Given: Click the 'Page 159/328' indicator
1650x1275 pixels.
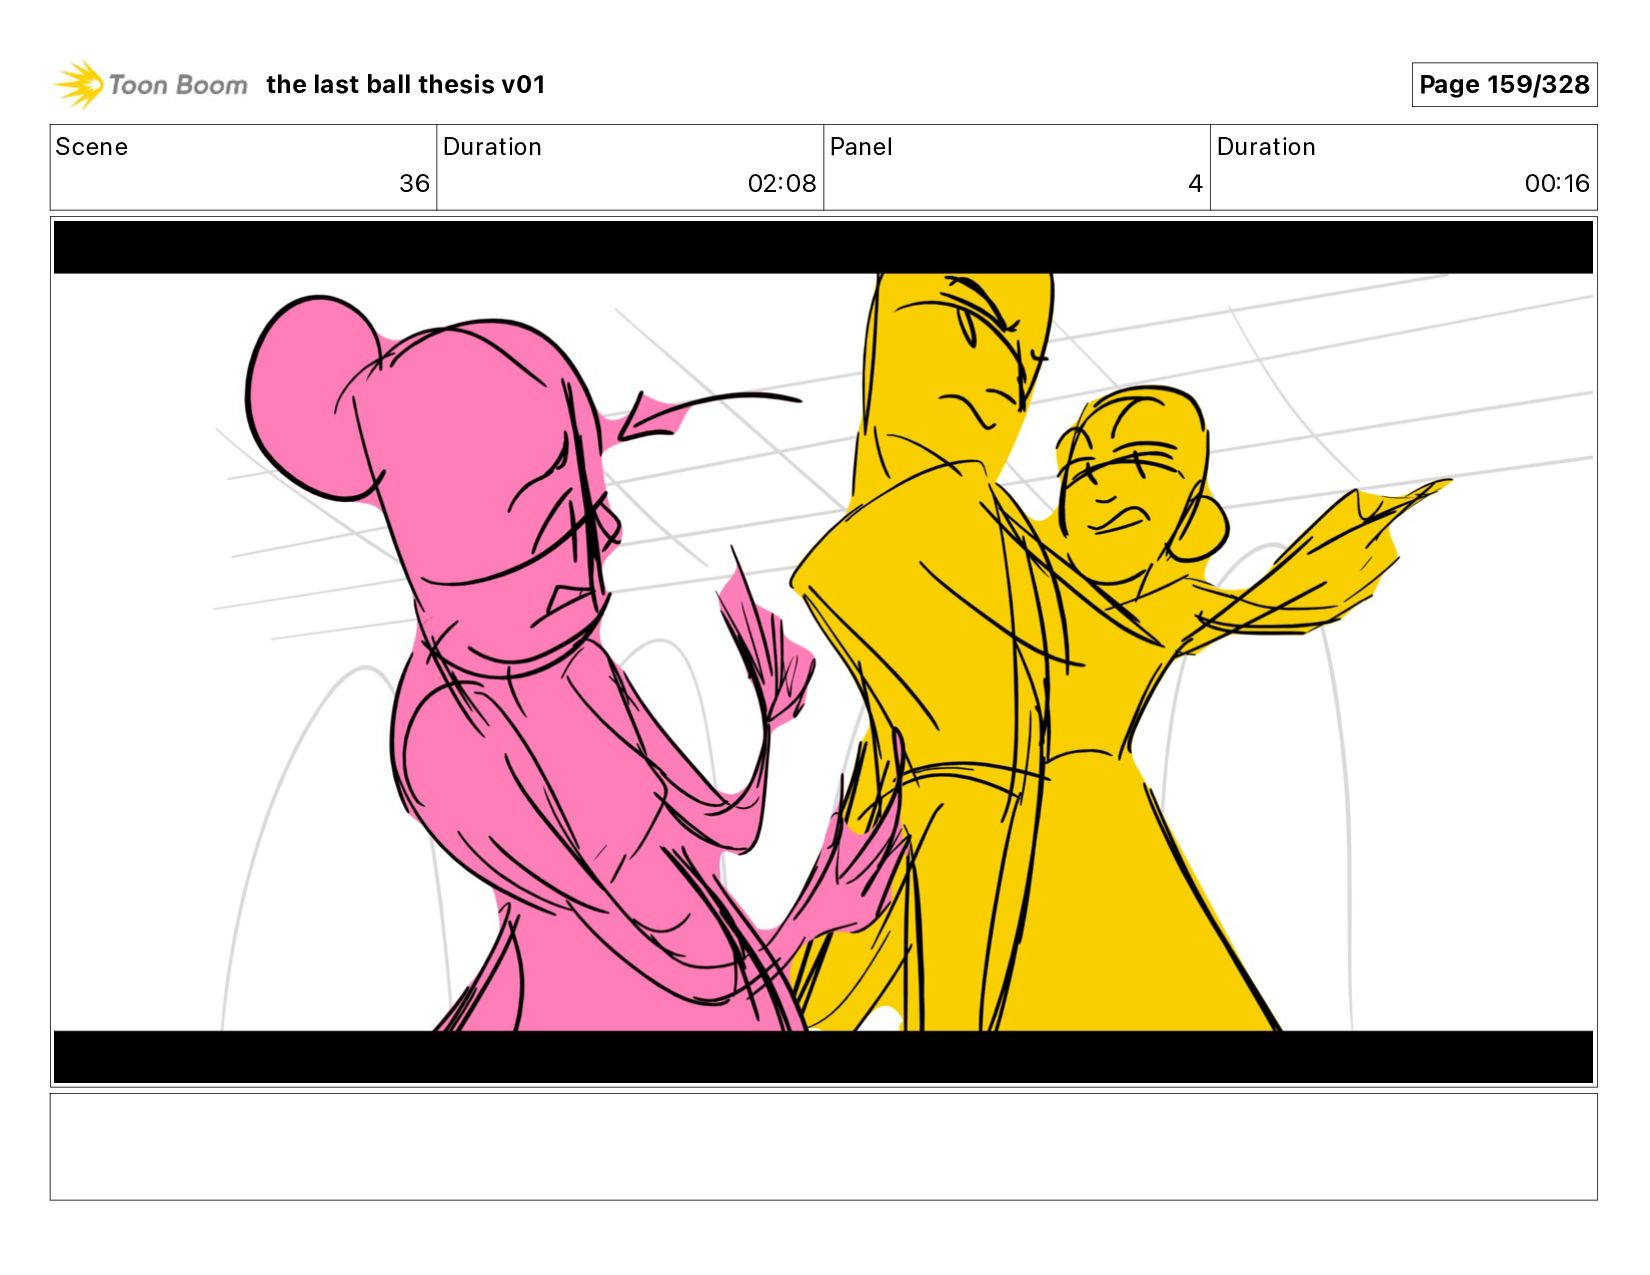Looking at the screenshot, I should pyautogui.click(x=1504, y=84).
